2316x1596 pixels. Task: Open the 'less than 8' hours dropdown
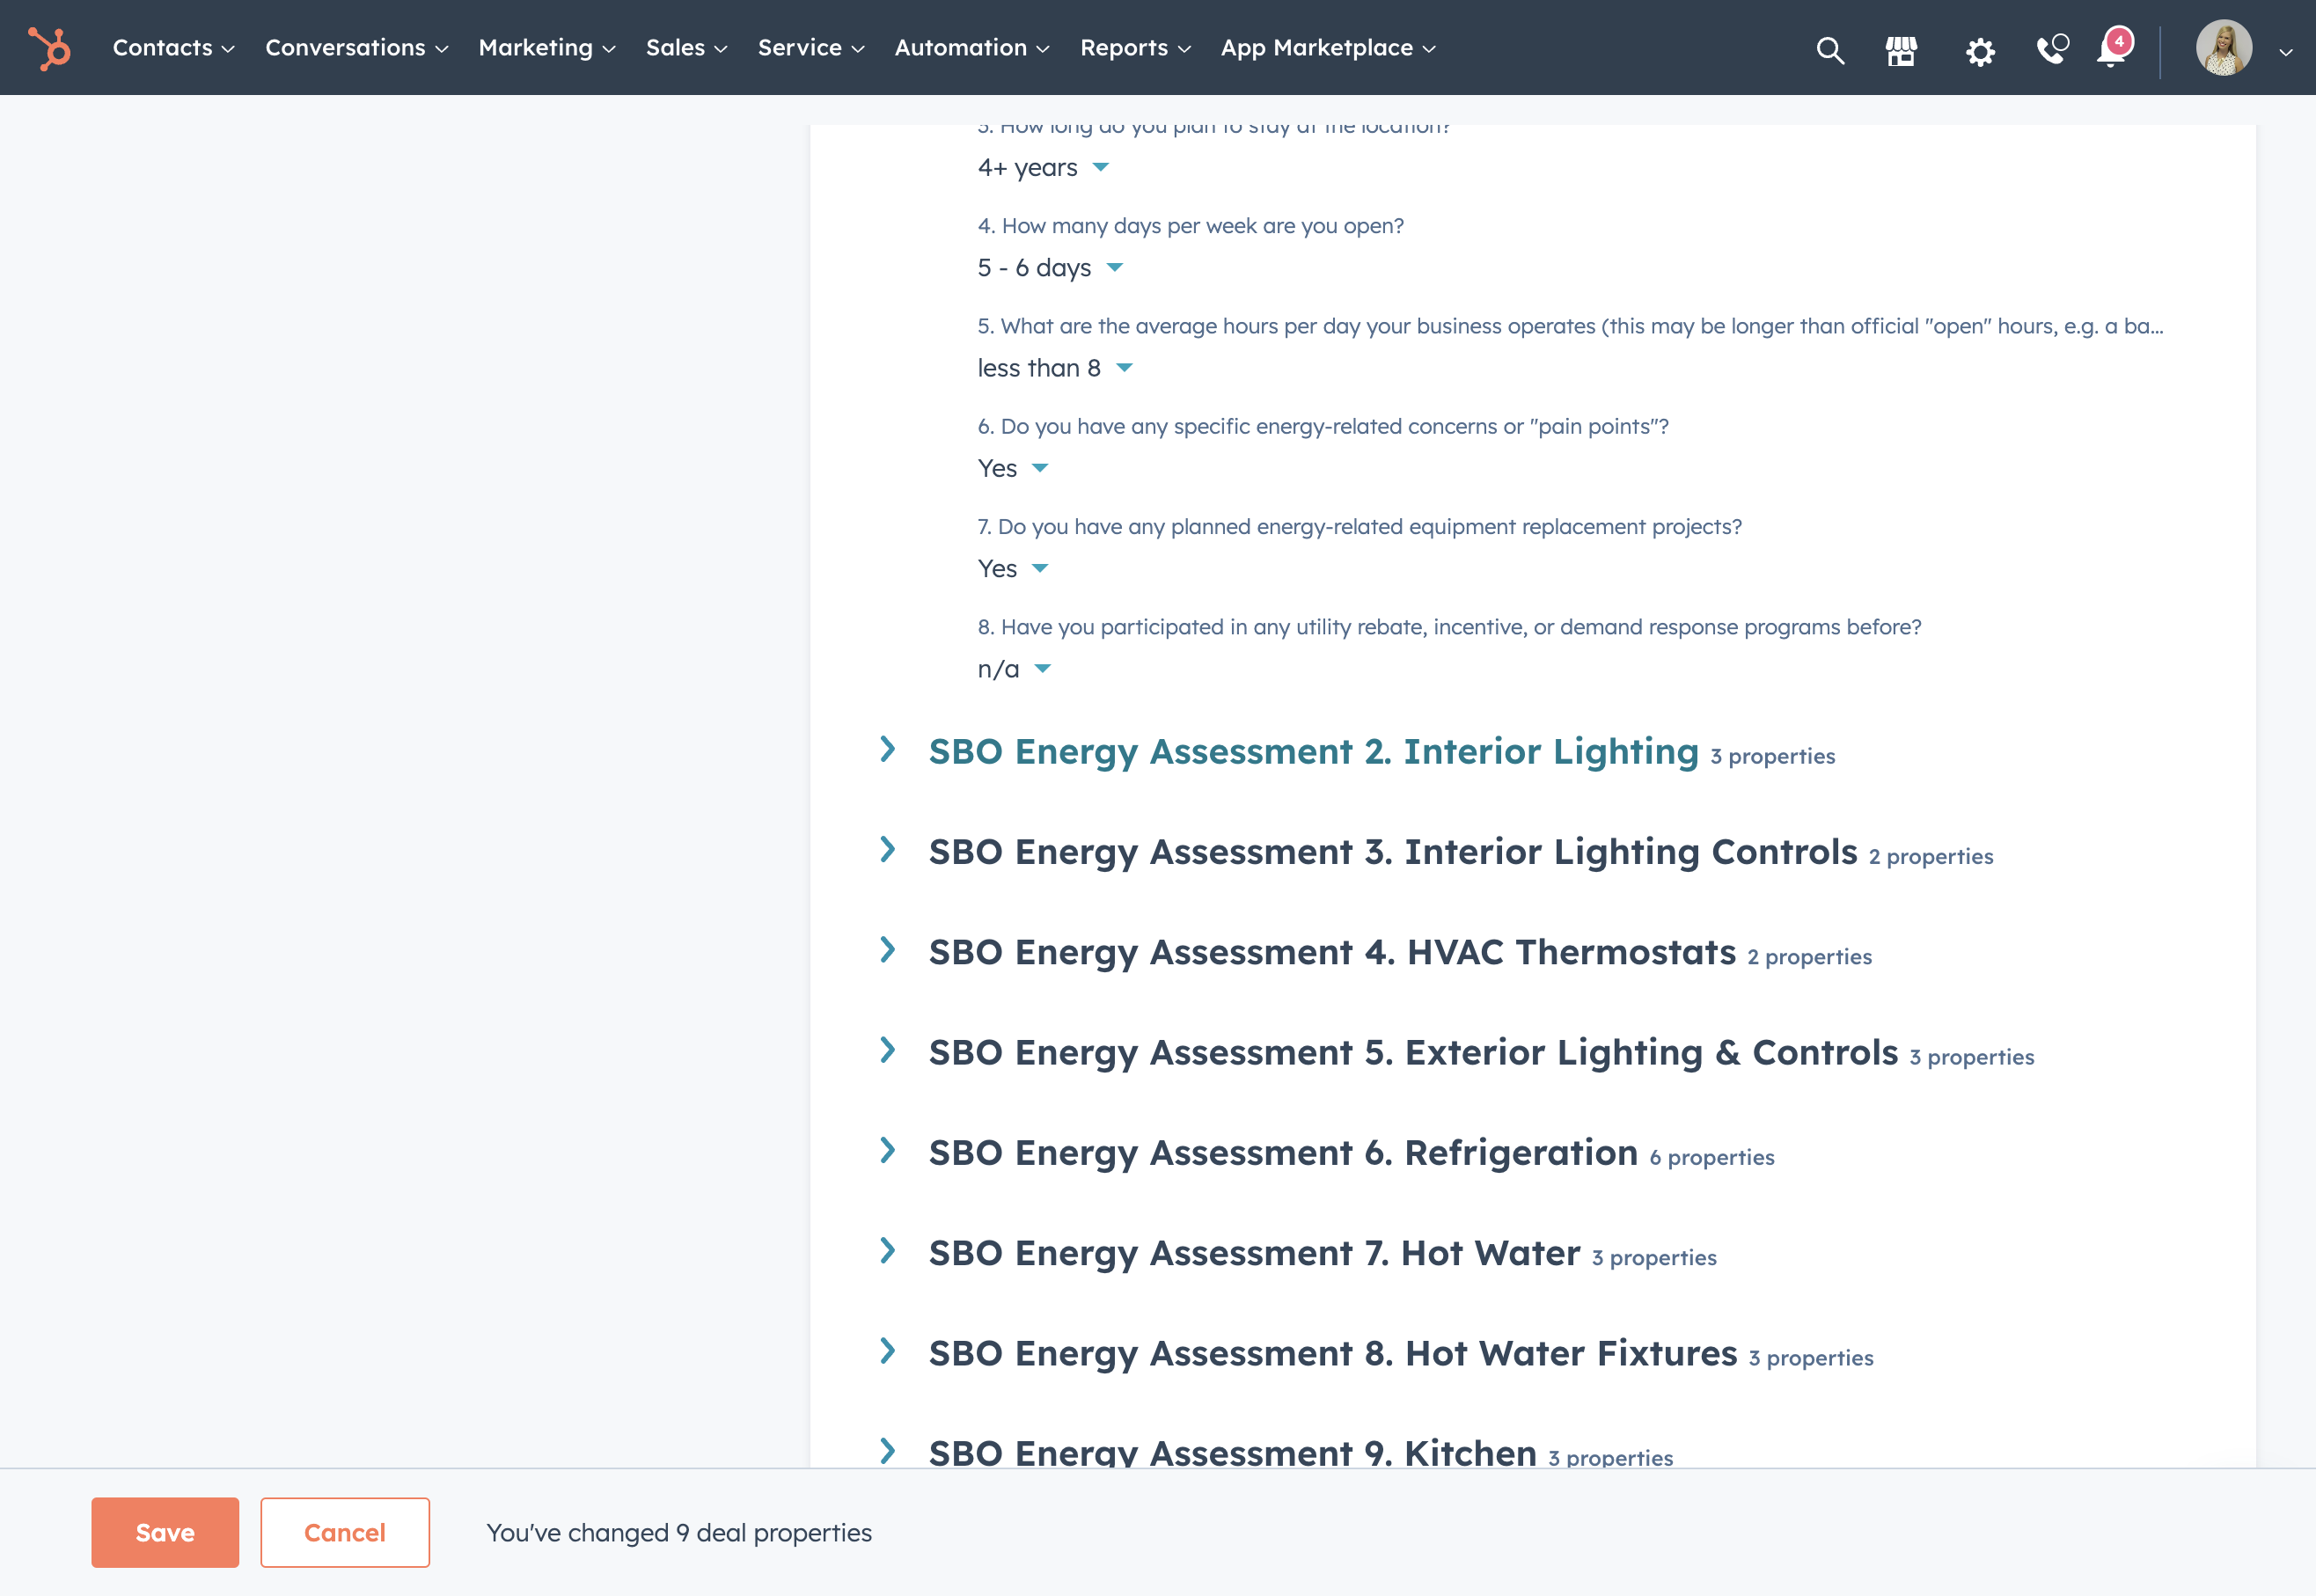1055,368
